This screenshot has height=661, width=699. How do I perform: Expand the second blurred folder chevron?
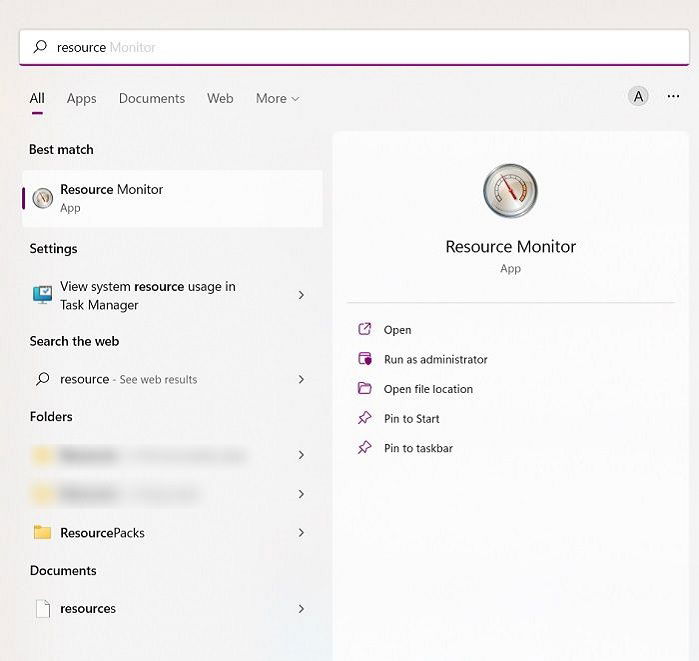pos(301,494)
